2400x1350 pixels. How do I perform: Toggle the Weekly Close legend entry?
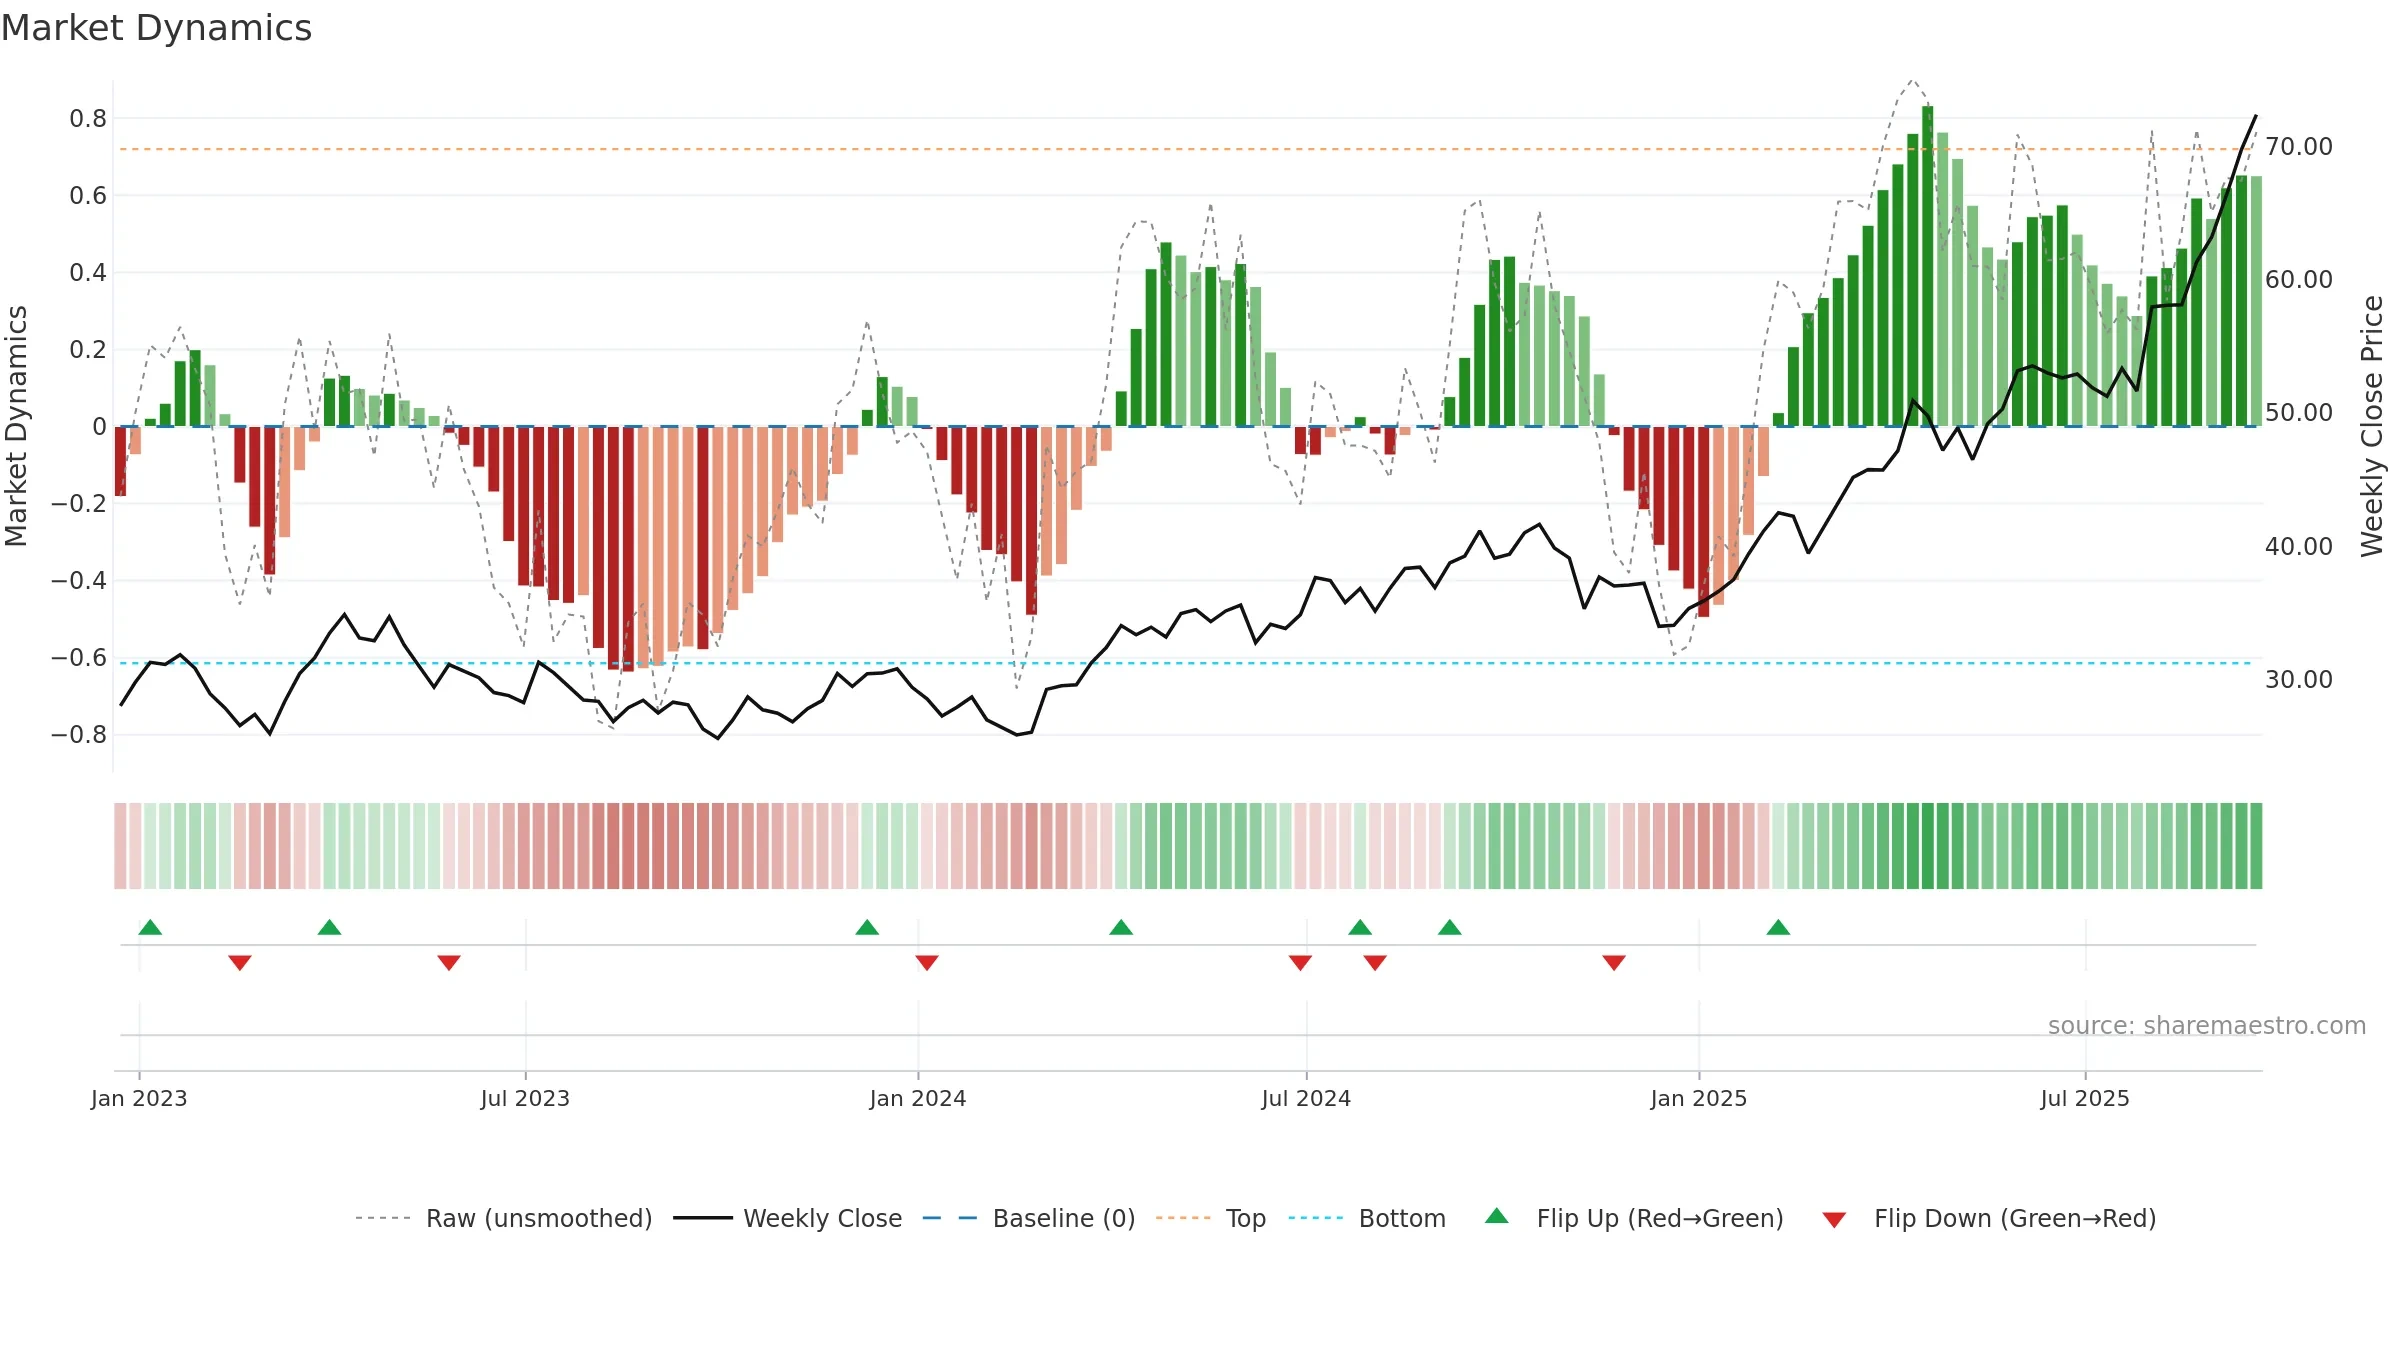[788, 1218]
